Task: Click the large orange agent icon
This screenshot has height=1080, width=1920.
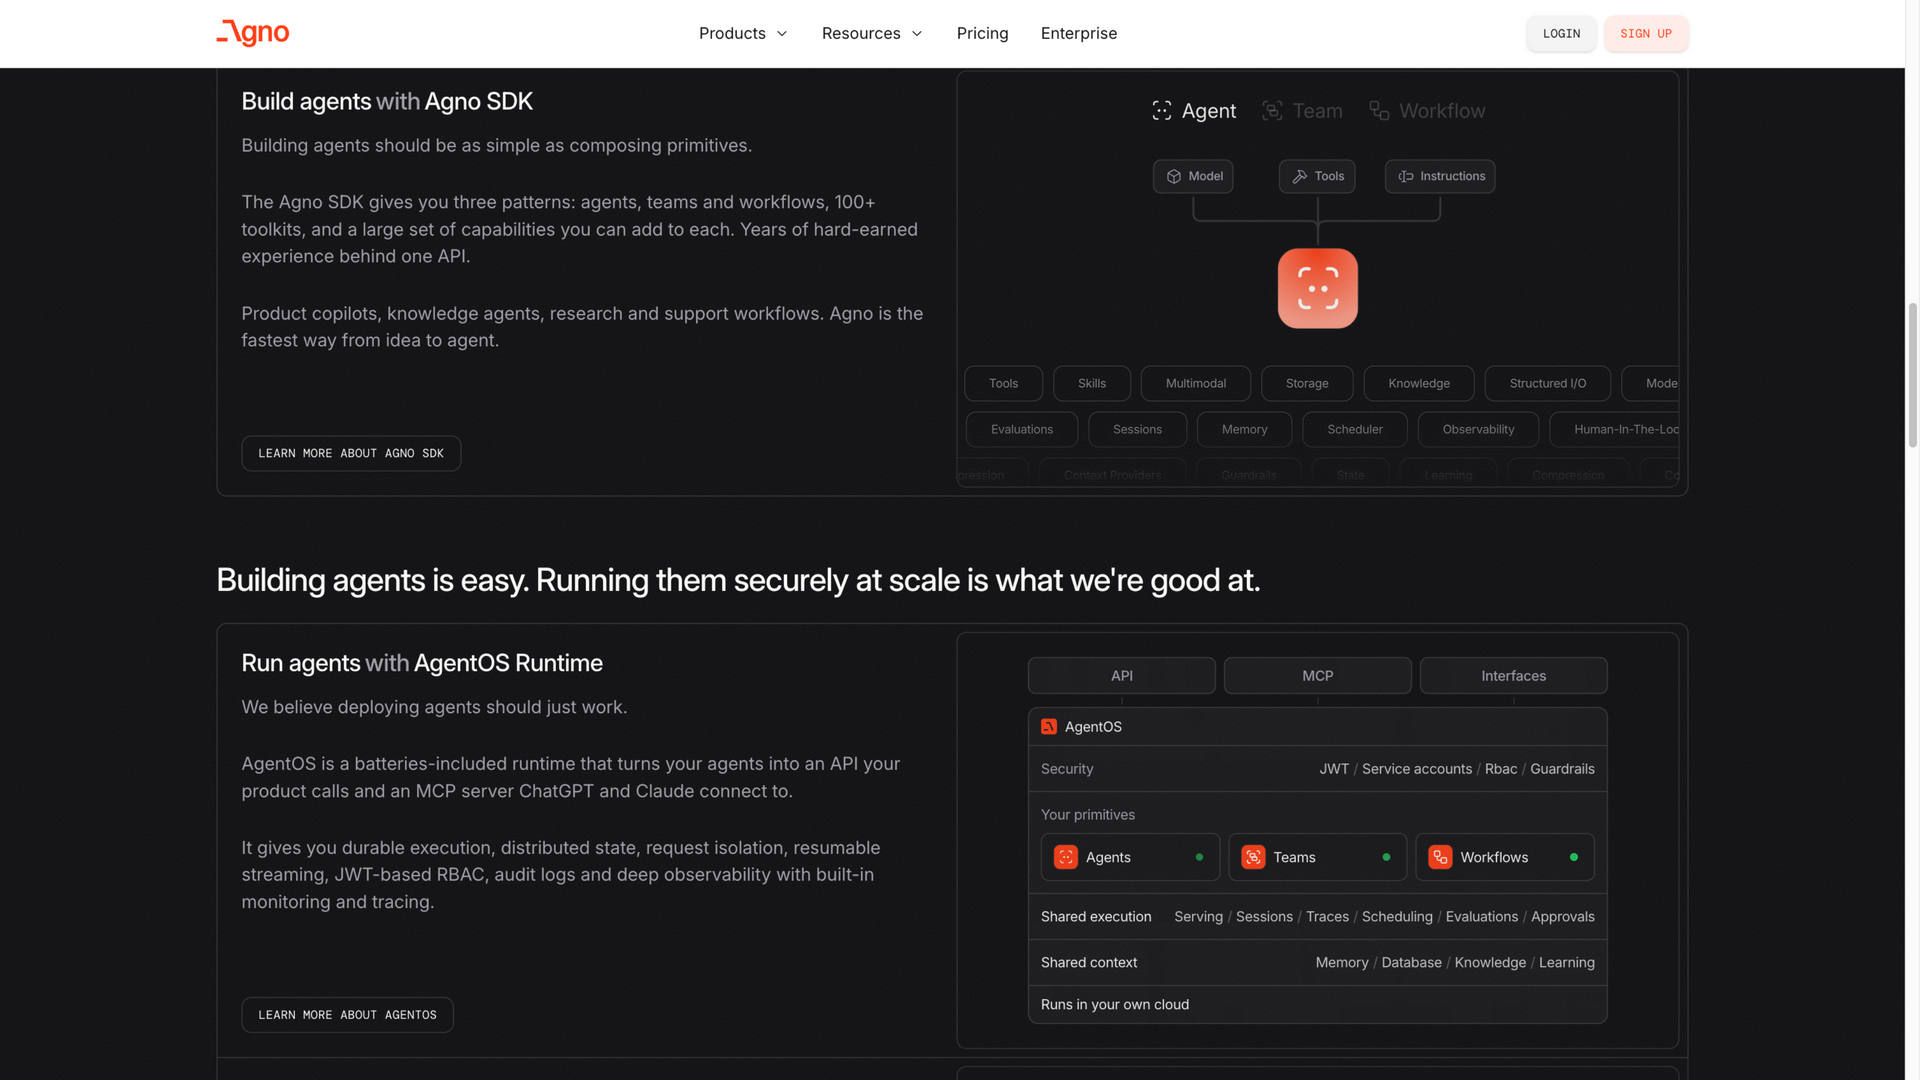Action: point(1317,289)
